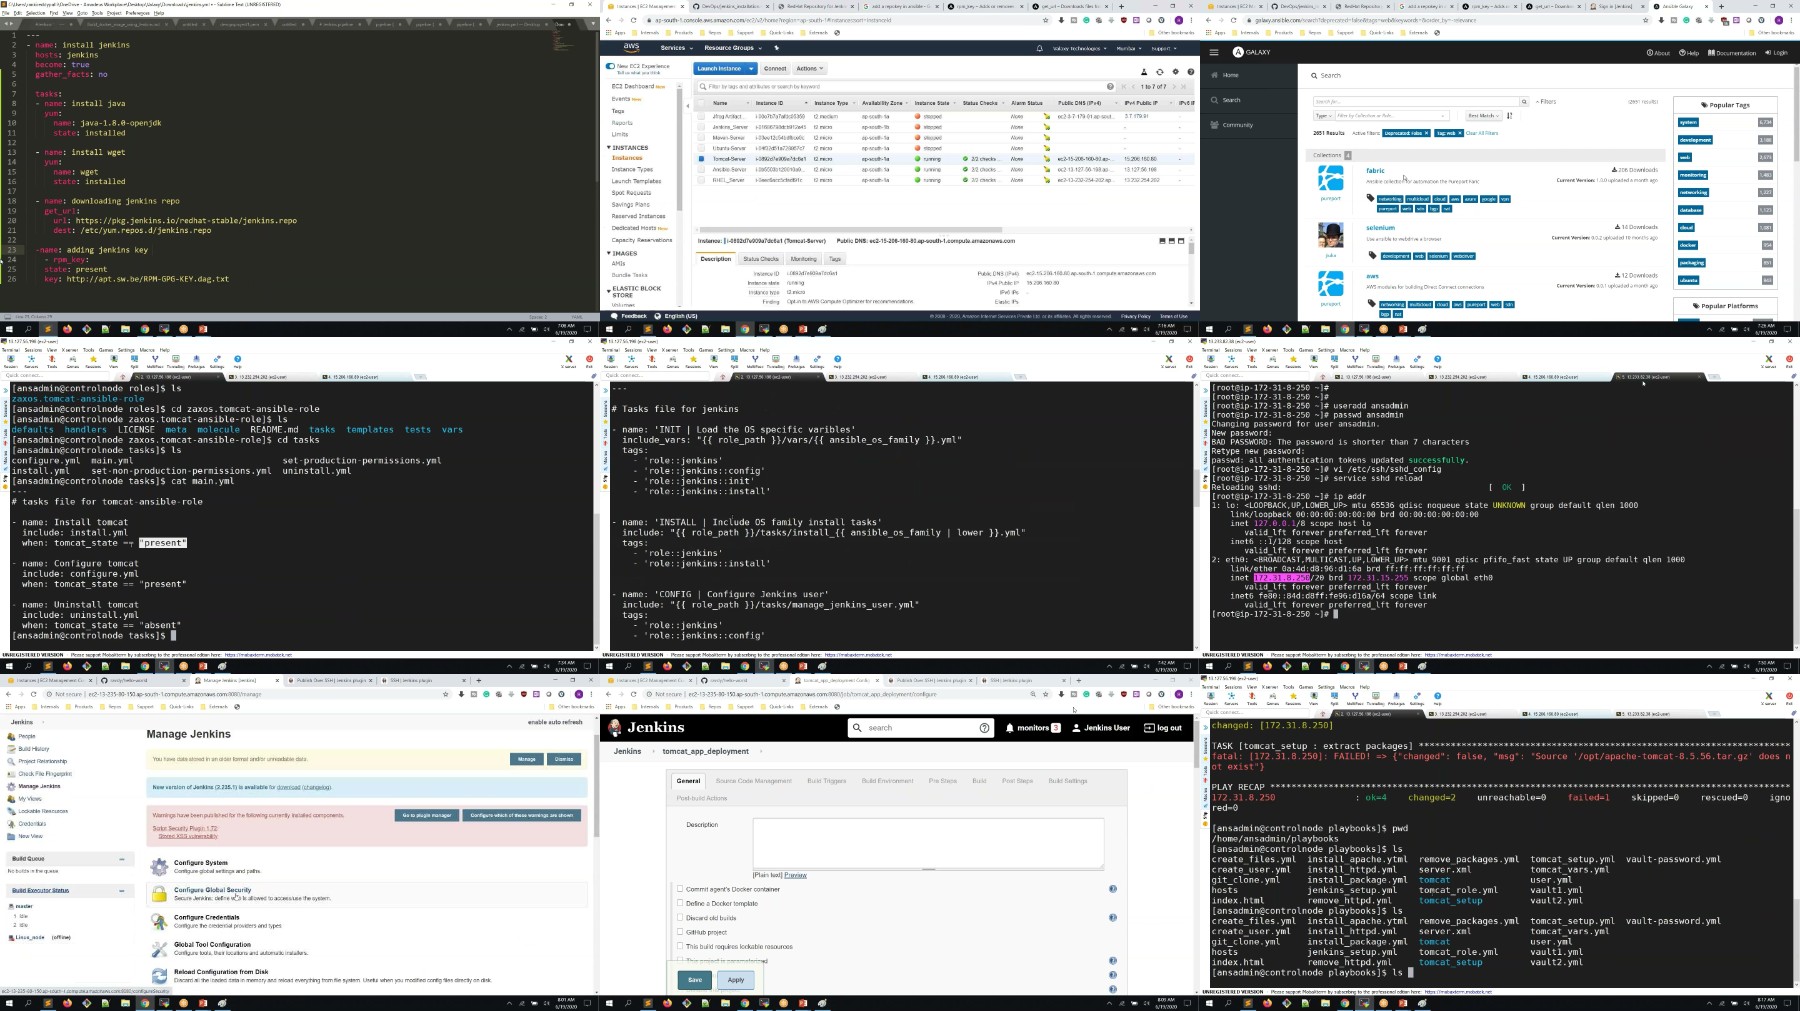Click the flask icon above instances table
The height and width of the screenshot is (1011, 1800).
[1144, 71]
